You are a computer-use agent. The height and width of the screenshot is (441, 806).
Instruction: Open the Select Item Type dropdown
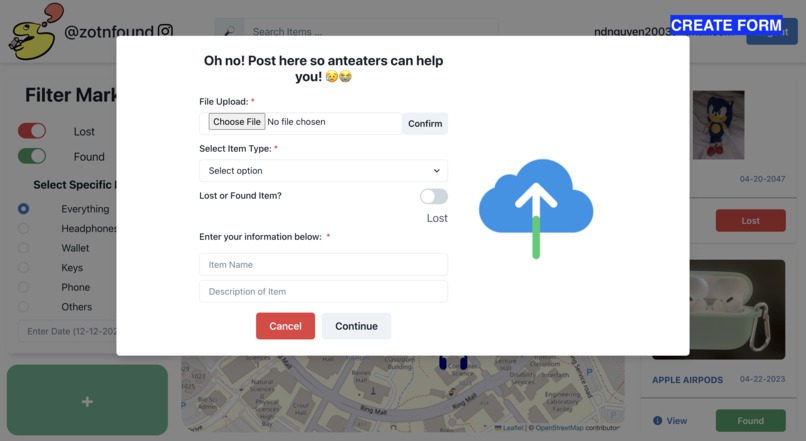pyautogui.click(x=323, y=171)
